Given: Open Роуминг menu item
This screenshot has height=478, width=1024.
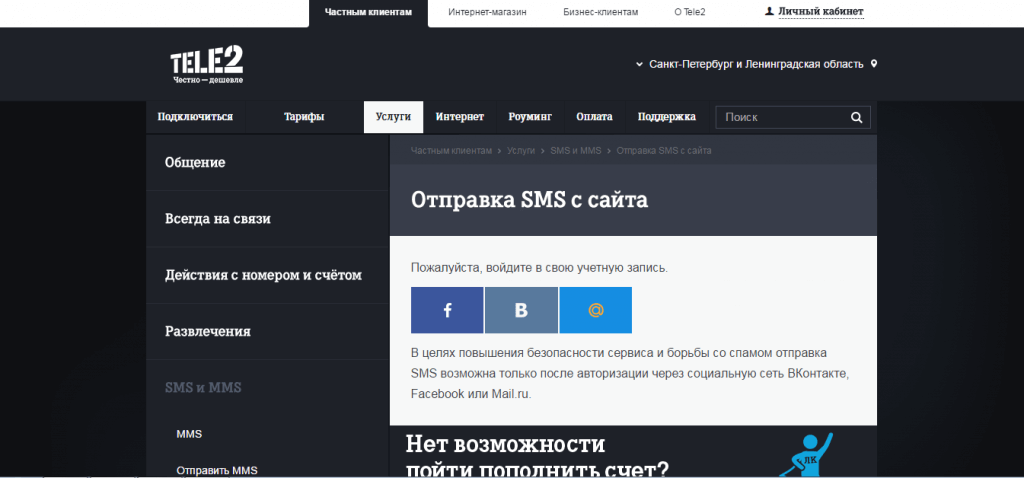Looking at the screenshot, I should (530, 117).
